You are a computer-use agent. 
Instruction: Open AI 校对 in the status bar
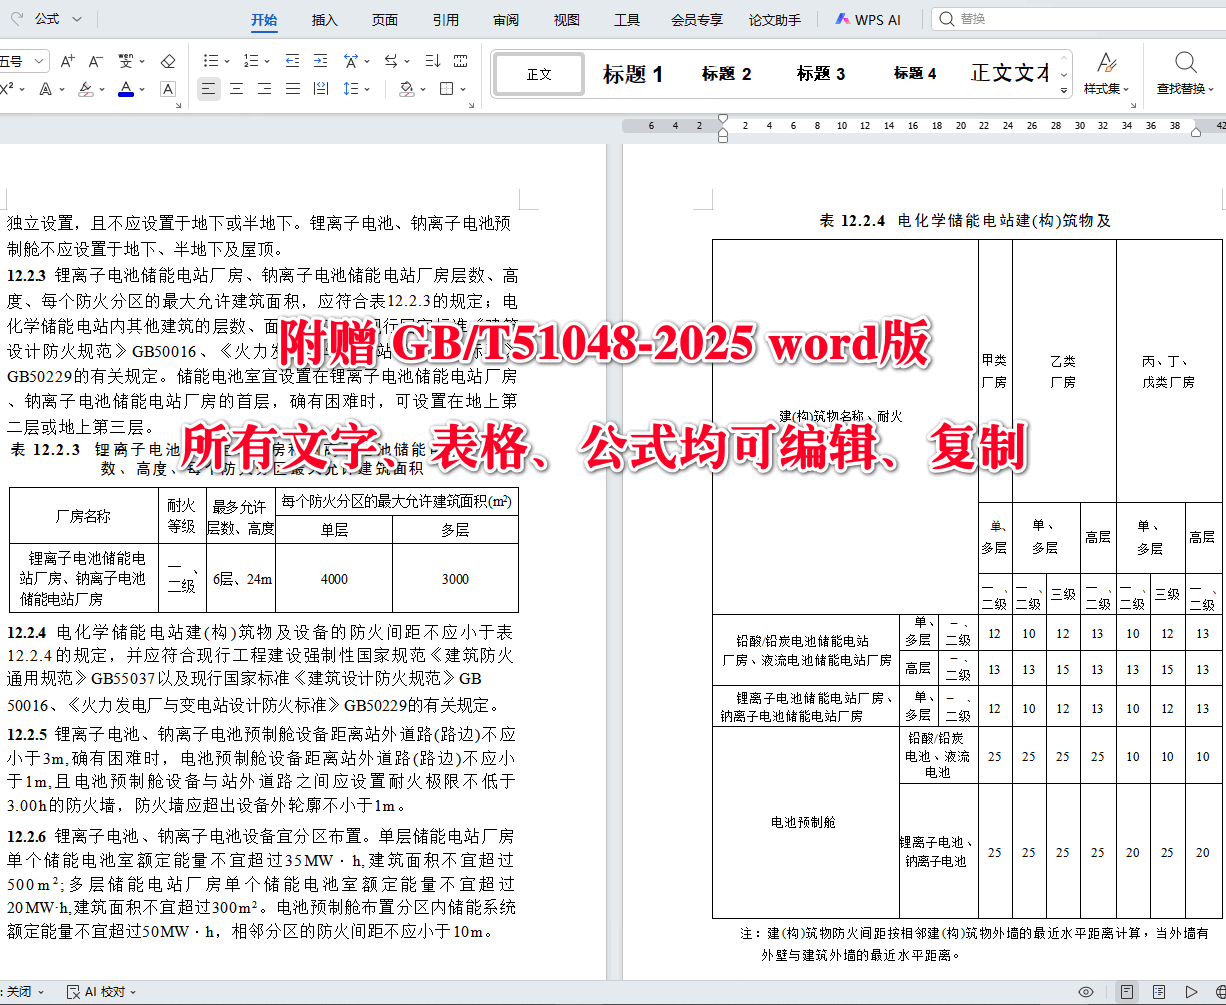(x=101, y=992)
